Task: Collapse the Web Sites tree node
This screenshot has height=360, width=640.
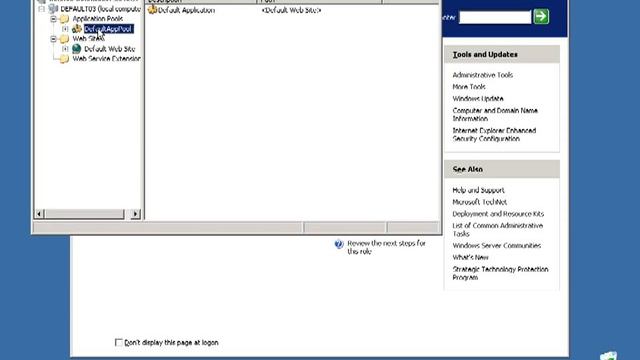Action: 53,39
